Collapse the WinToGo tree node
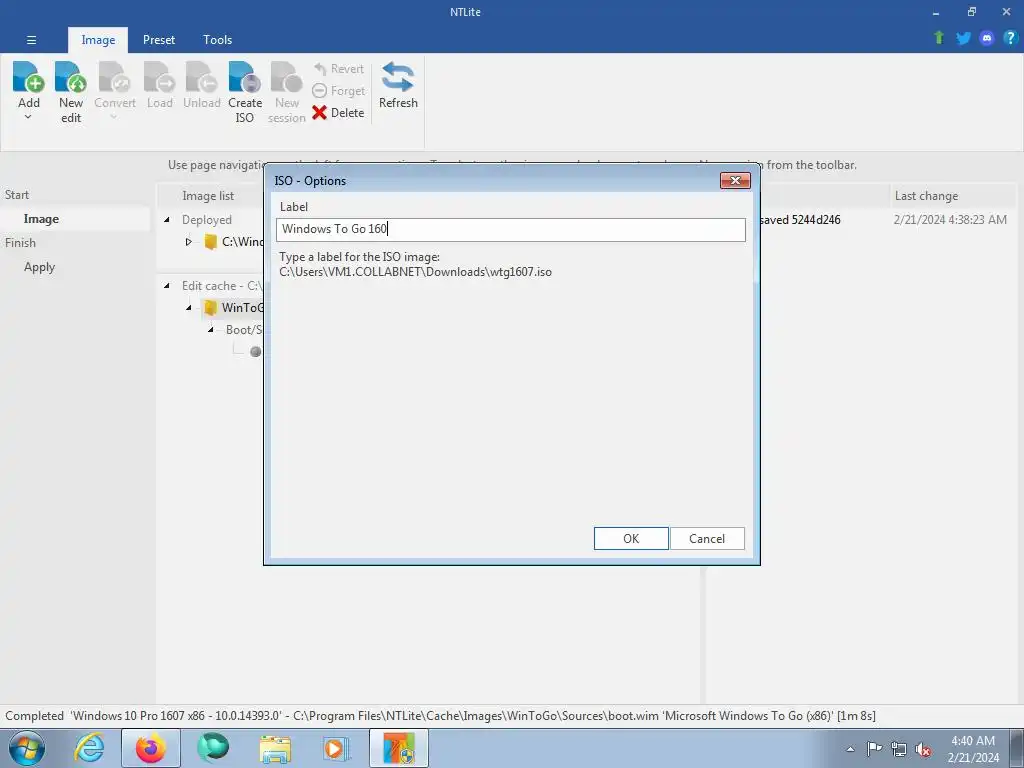1024x768 pixels. pos(189,308)
